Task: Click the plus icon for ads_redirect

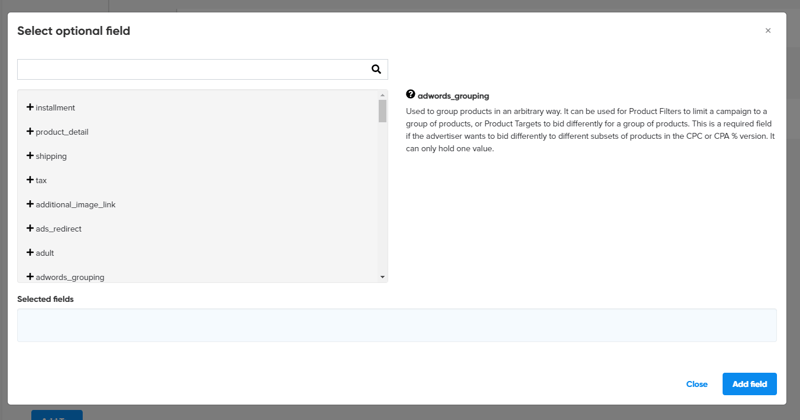Action: [x=30, y=228]
